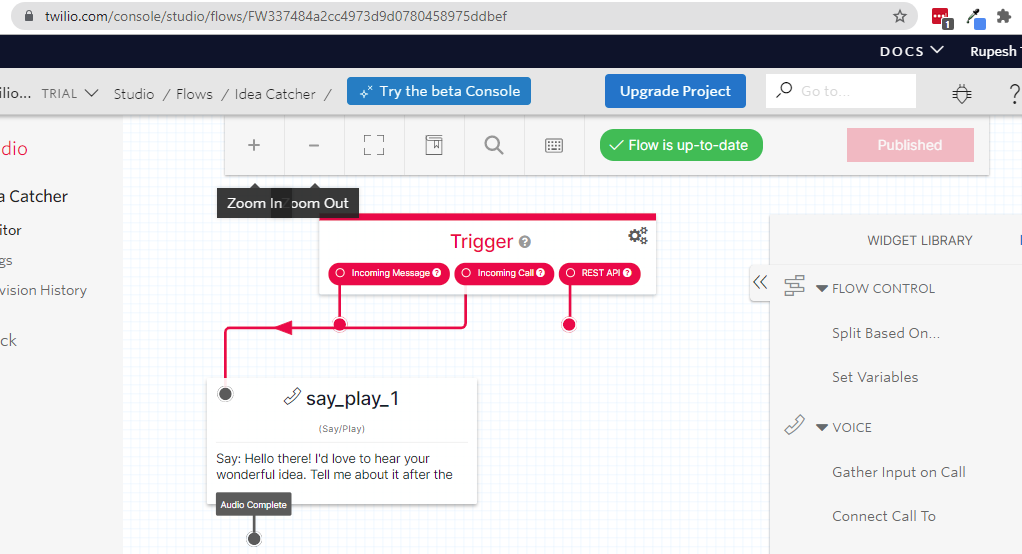This screenshot has height=554, width=1022.
Task: Click Incoming Call help icon
Action: pyautogui.click(x=540, y=273)
